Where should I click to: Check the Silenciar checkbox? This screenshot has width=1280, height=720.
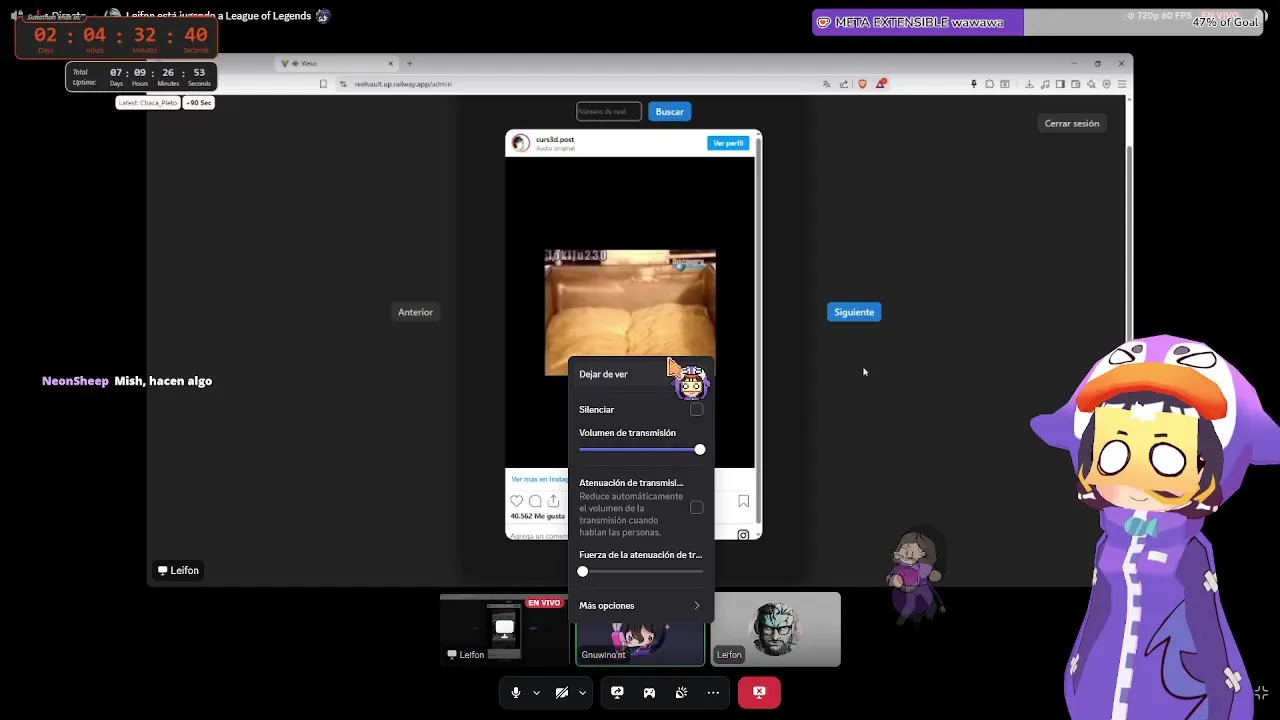click(697, 409)
